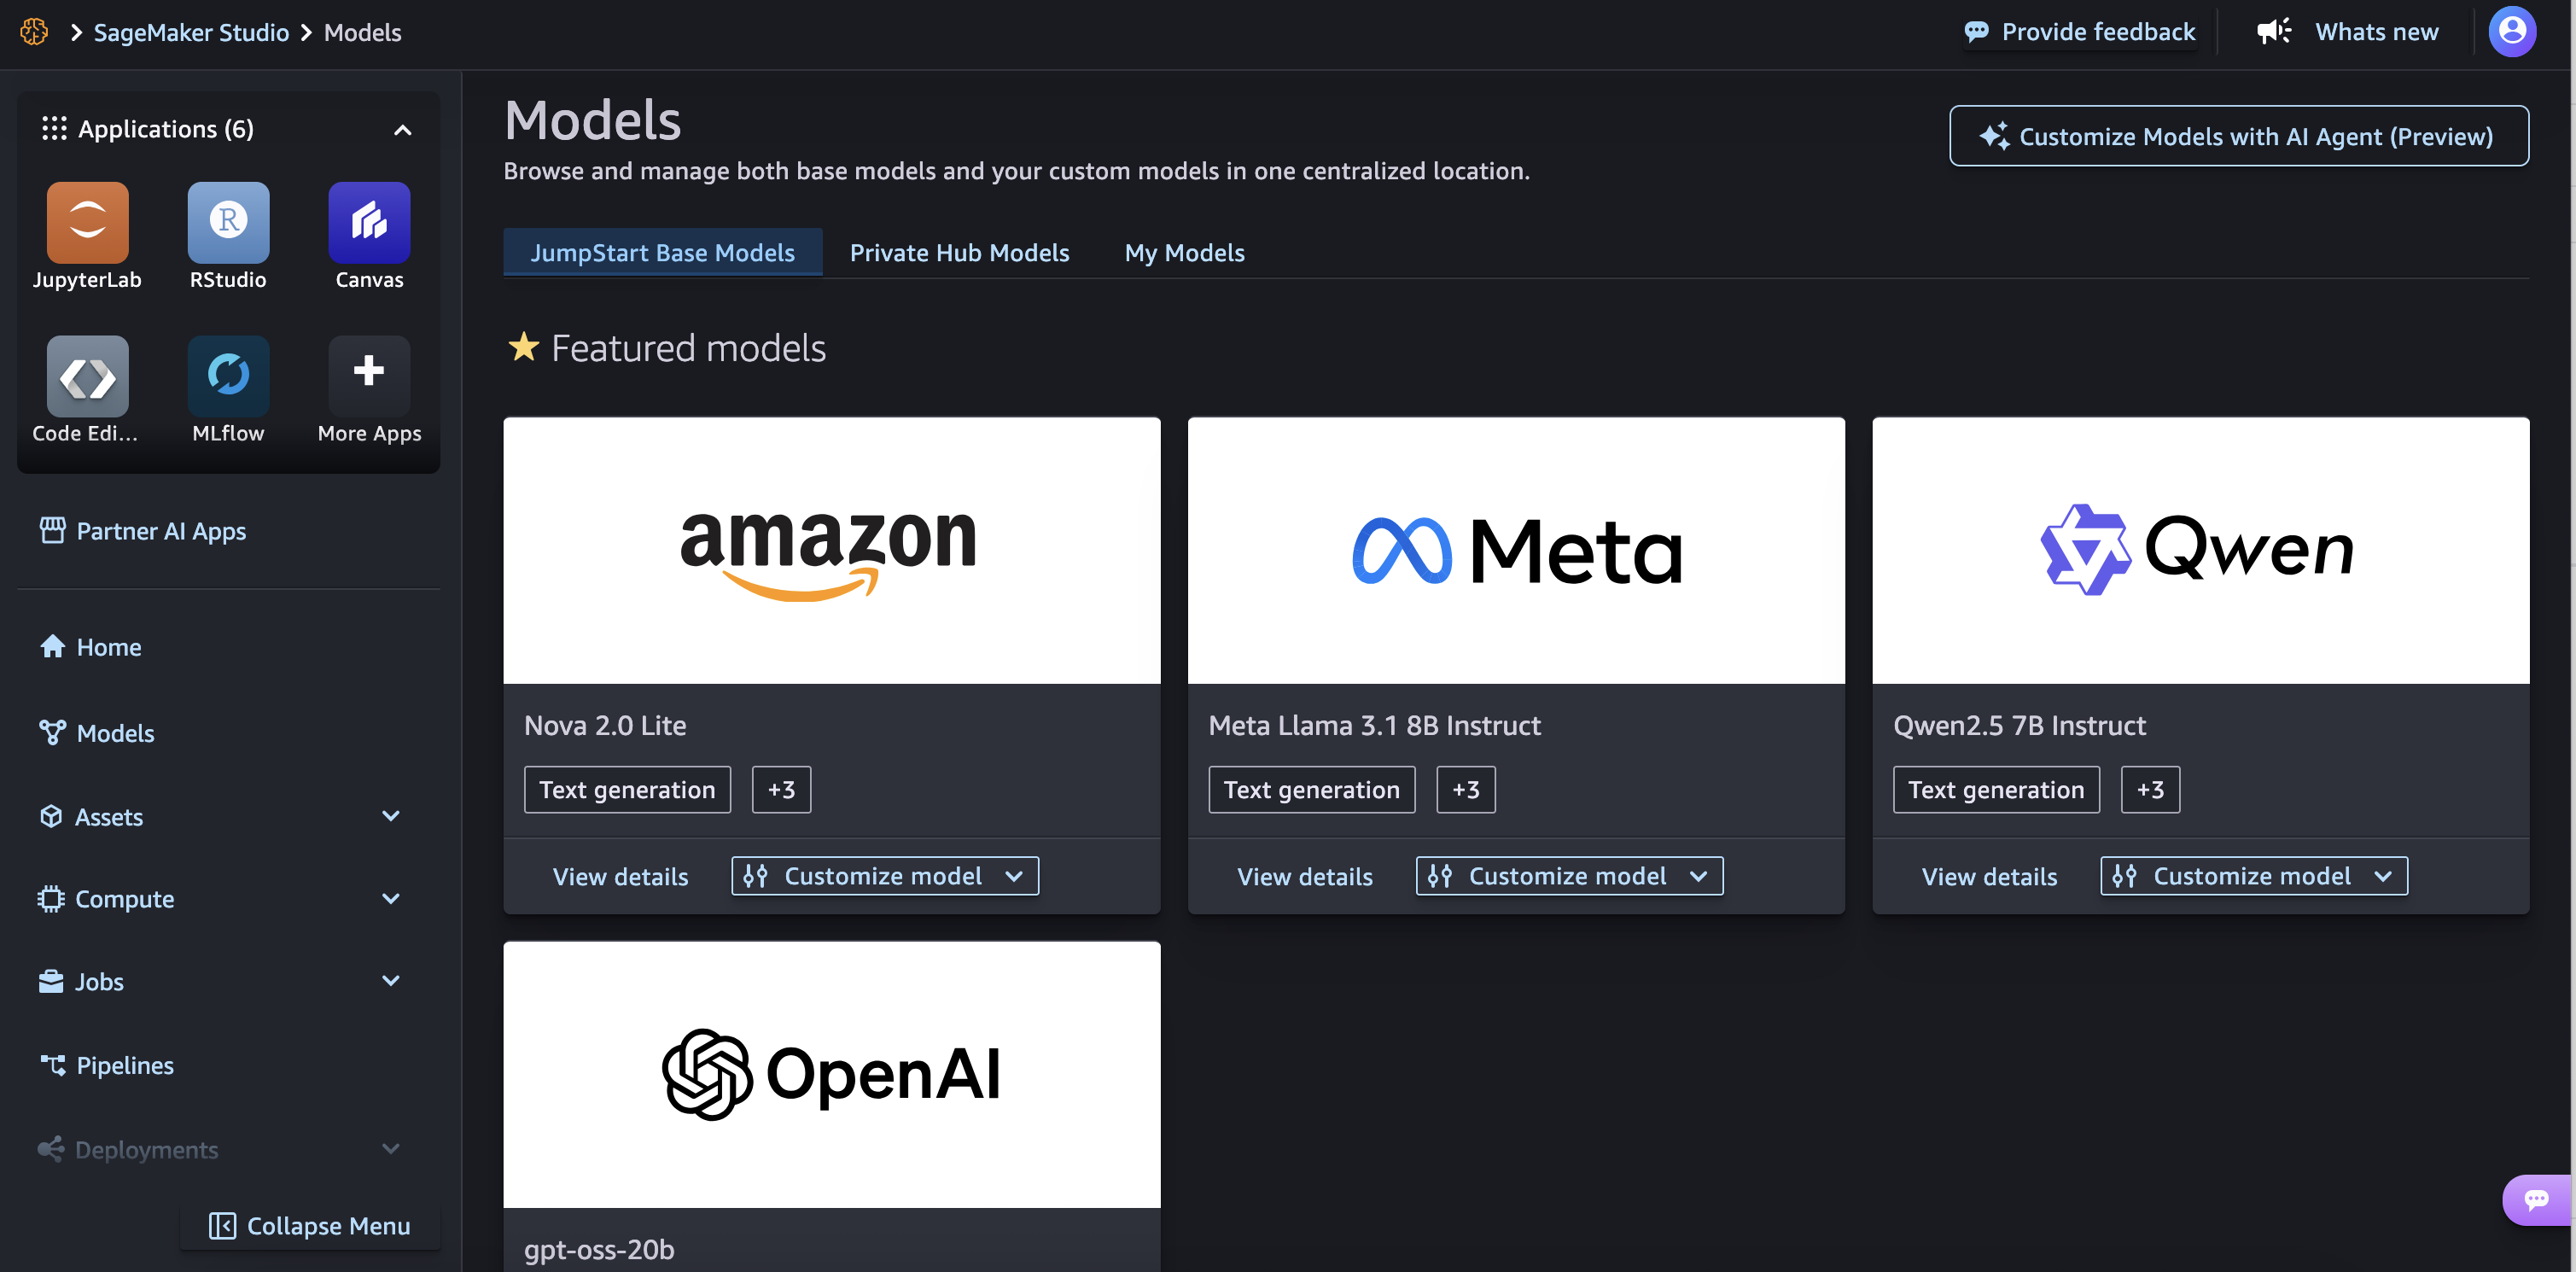Open the JupyterLab application
Screen dimensions: 2576x1272
coord(87,222)
